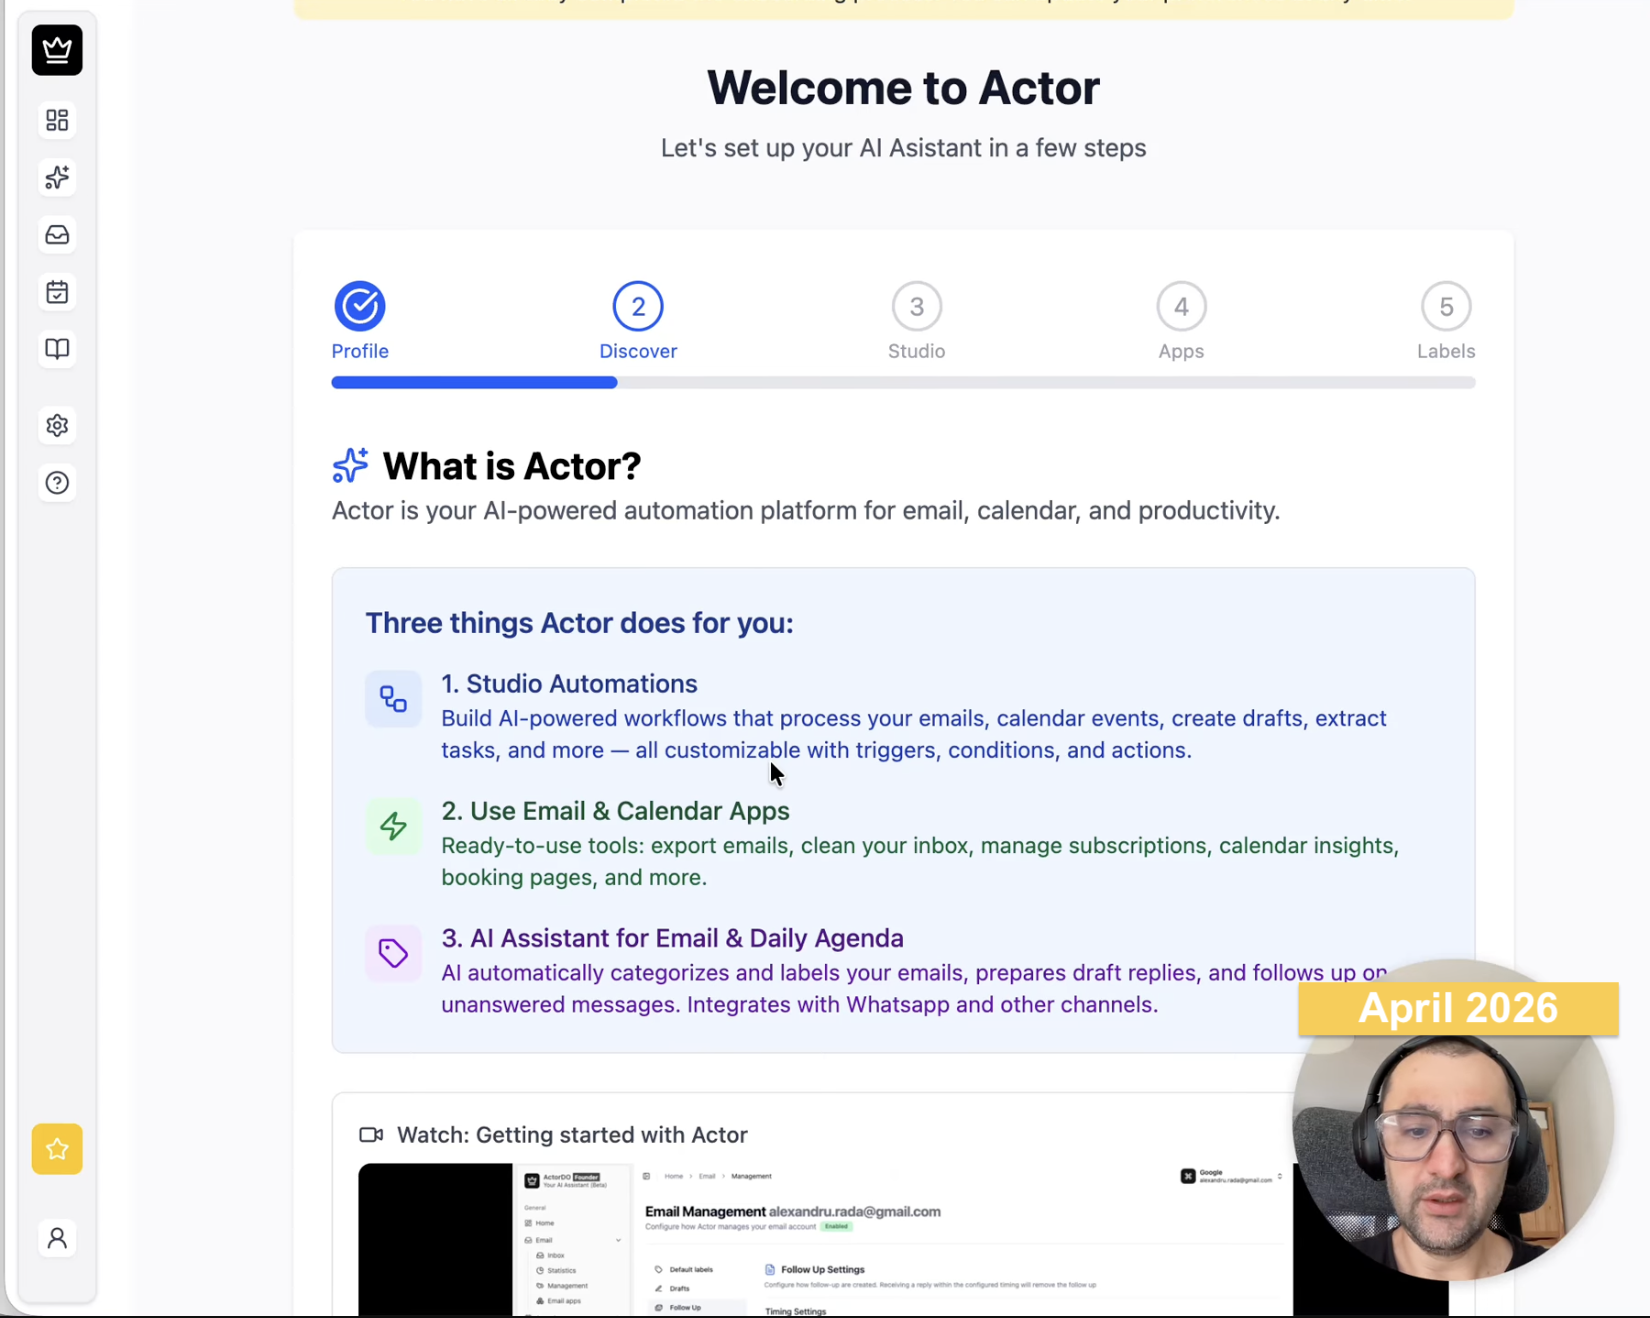Open the inbox sidebar icon
Viewport: 1650px width, 1318px height.
[x=57, y=235]
